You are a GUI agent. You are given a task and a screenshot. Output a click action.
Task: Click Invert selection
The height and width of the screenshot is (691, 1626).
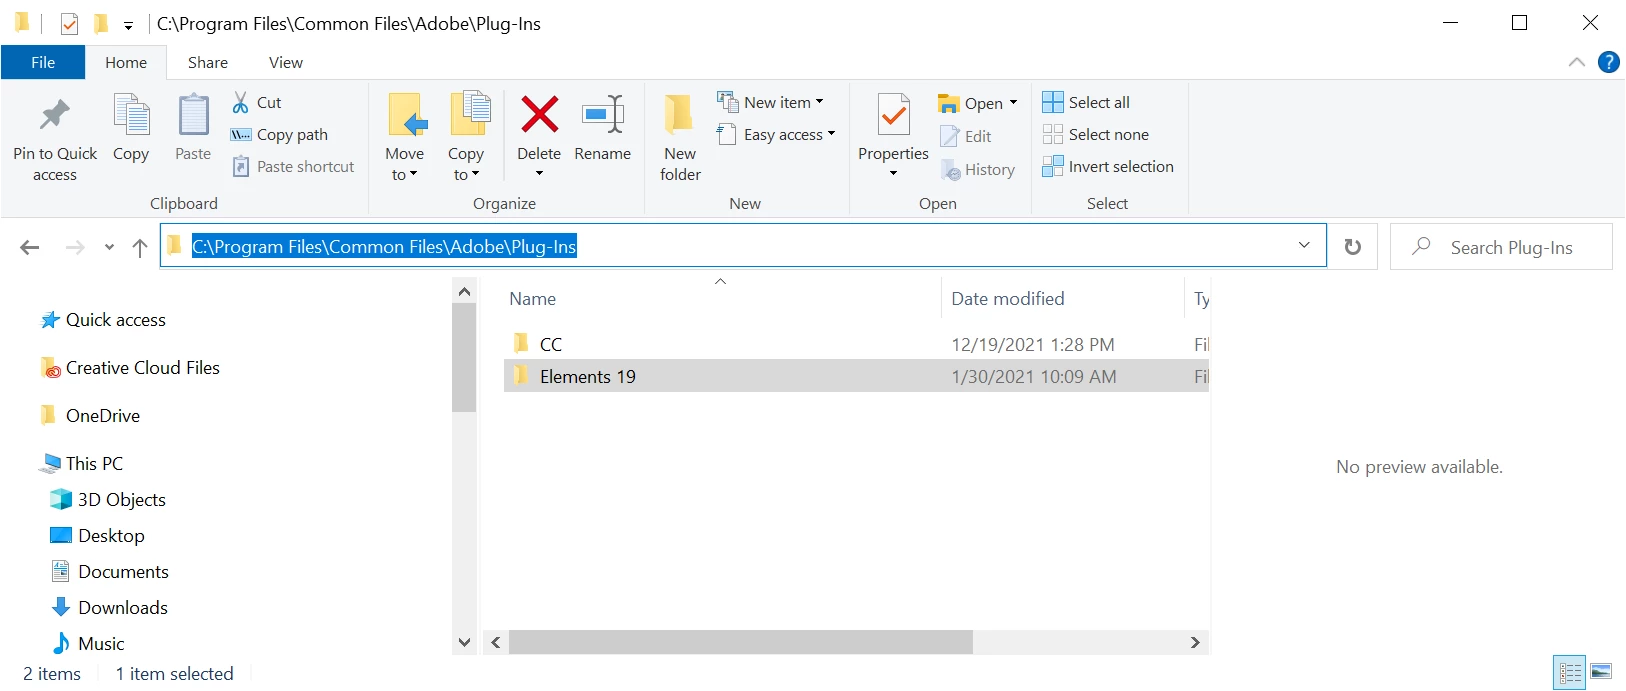tap(1108, 167)
